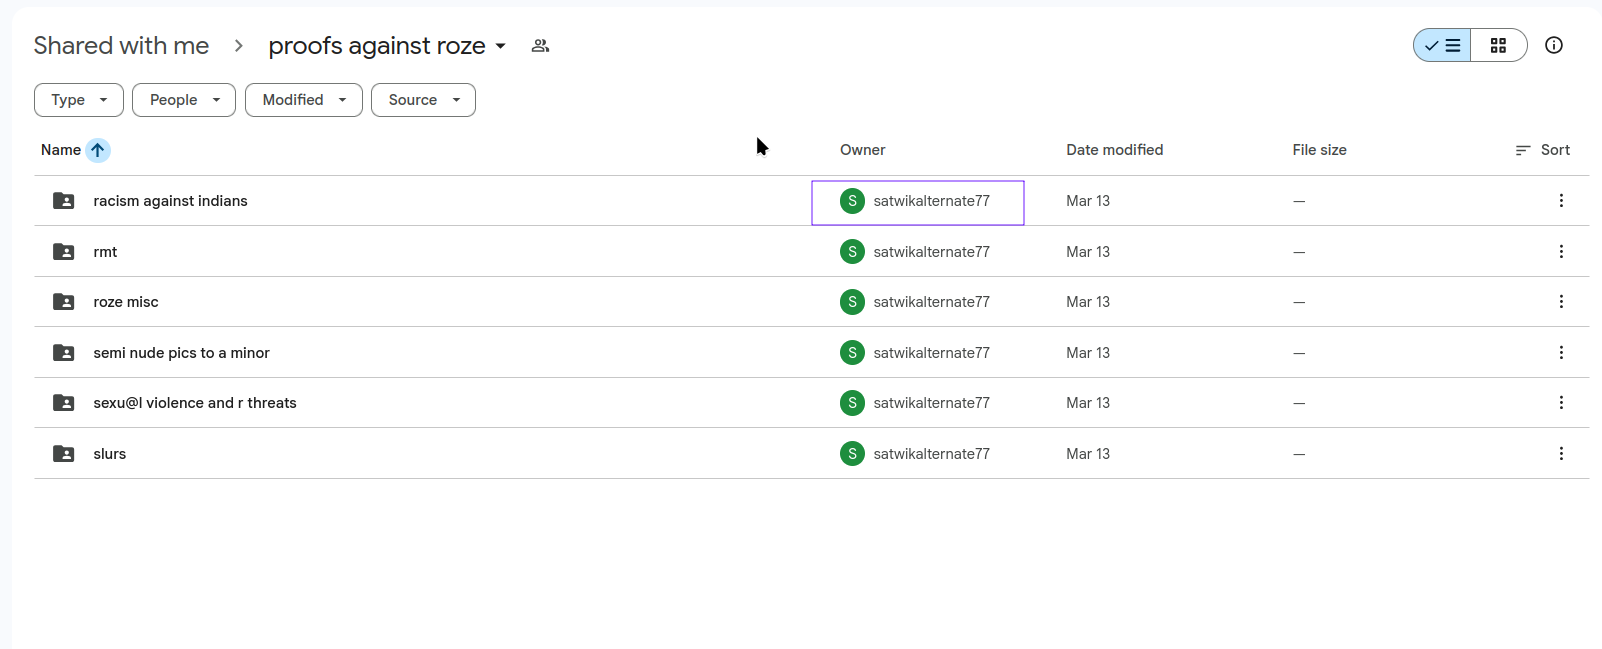Open more actions for 'racism against indians'
This screenshot has width=1602, height=649.
pos(1561,201)
